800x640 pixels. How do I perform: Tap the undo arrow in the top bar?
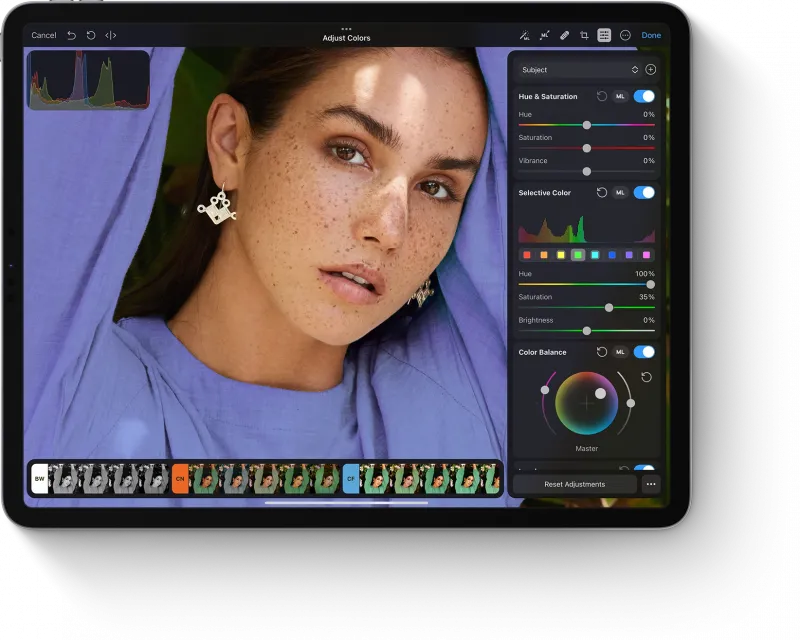(x=71, y=35)
